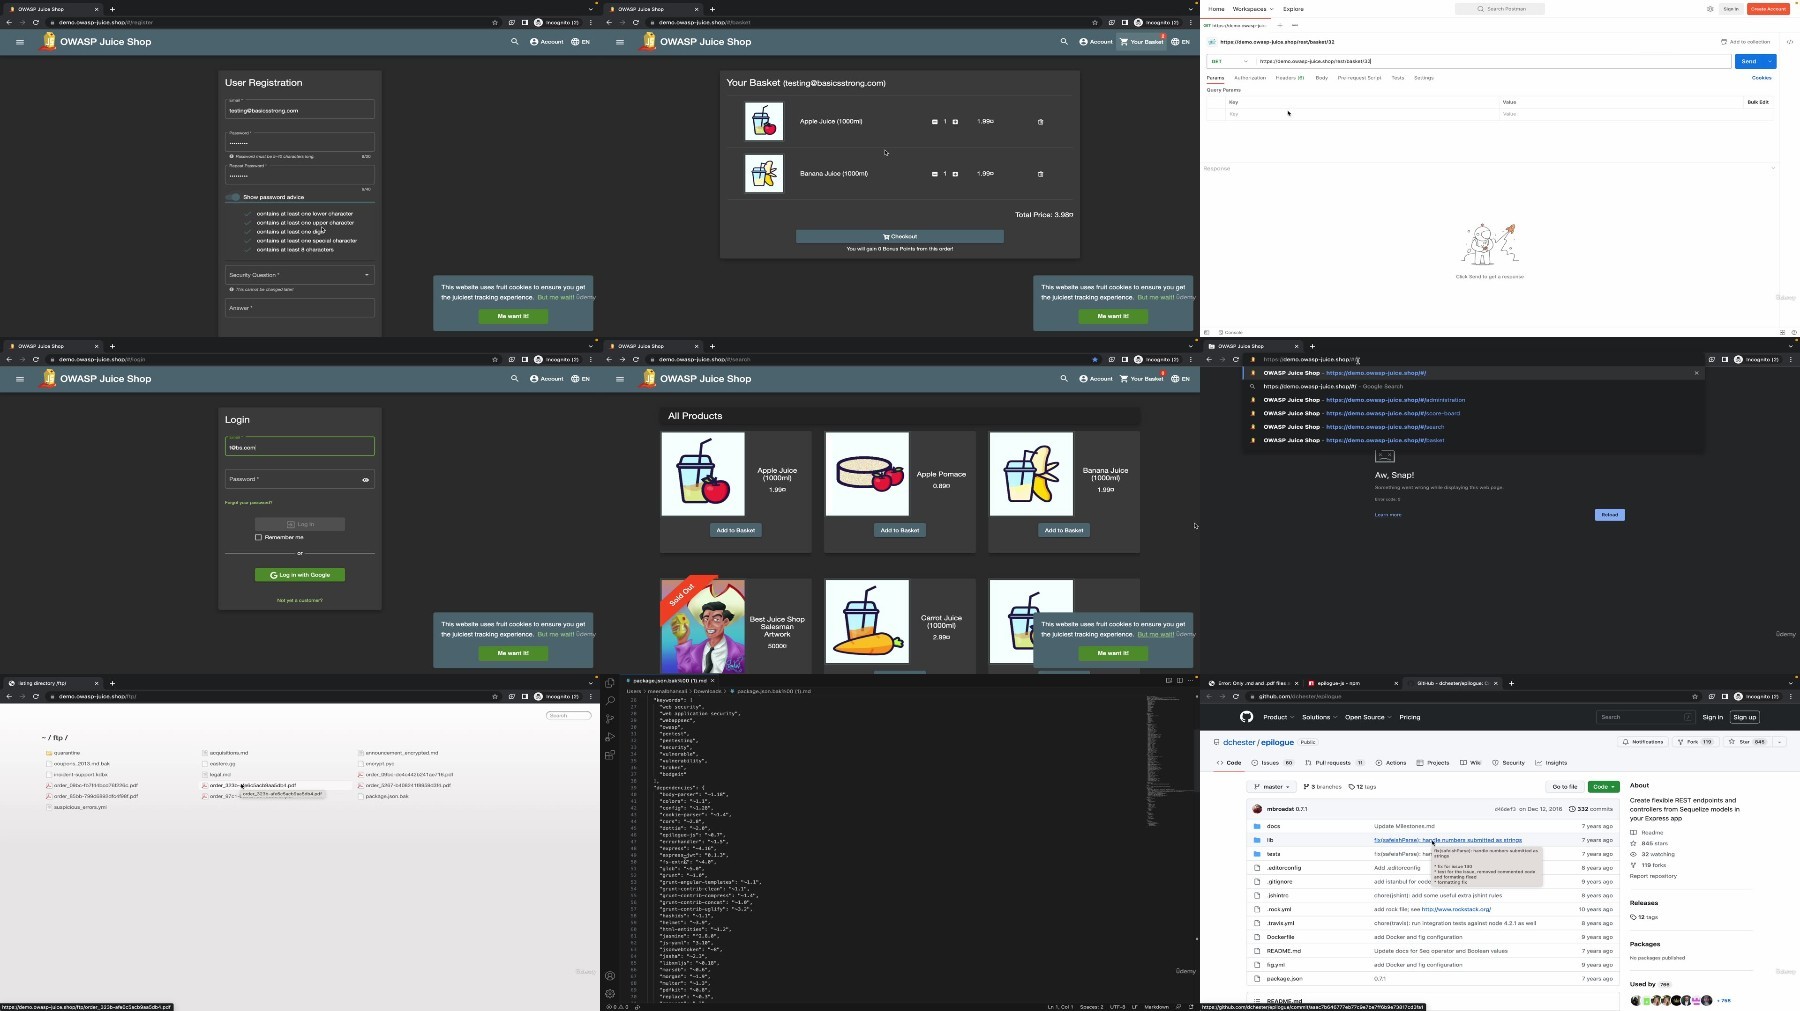Add a new Postman request tab
This screenshot has width=1800, height=1011.
[1281, 25]
